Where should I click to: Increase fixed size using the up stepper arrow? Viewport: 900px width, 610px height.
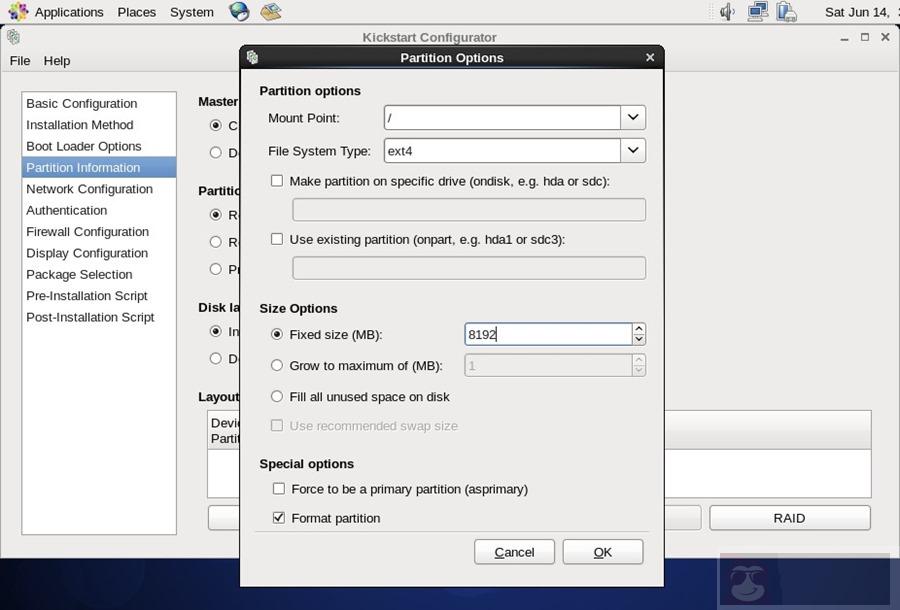coord(638,328)
